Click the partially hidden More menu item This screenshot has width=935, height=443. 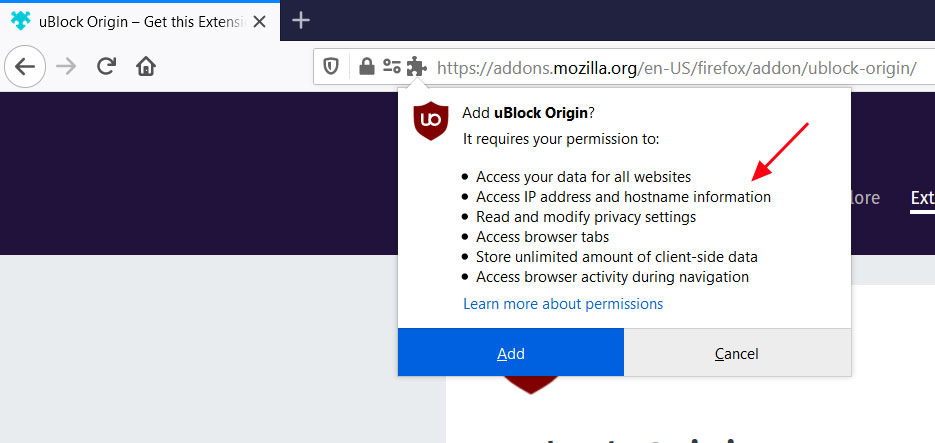coord(864,198)
